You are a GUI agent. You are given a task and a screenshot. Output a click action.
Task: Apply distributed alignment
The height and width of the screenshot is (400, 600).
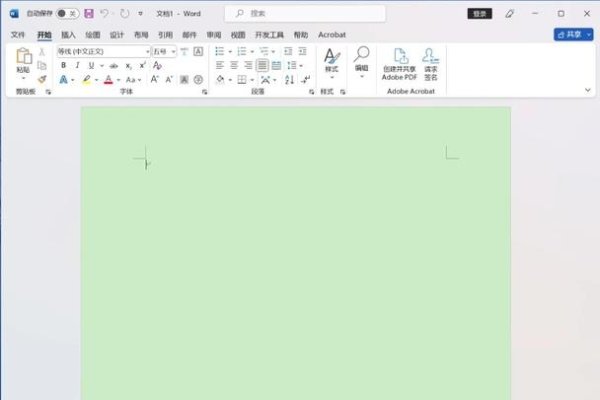(x=276, y=65)
